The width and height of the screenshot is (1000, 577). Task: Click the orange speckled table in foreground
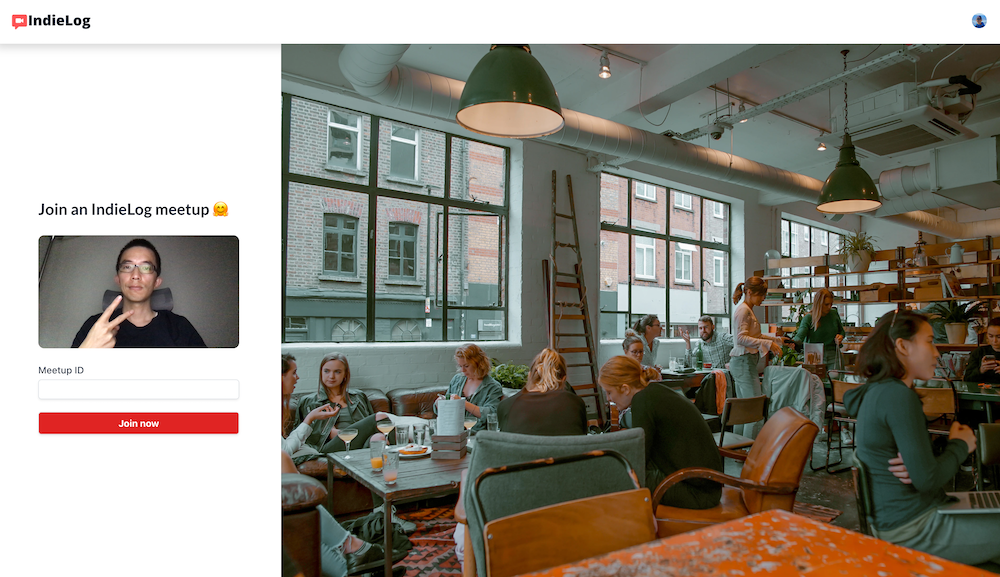pyautogui.click(x=753, y=545)
